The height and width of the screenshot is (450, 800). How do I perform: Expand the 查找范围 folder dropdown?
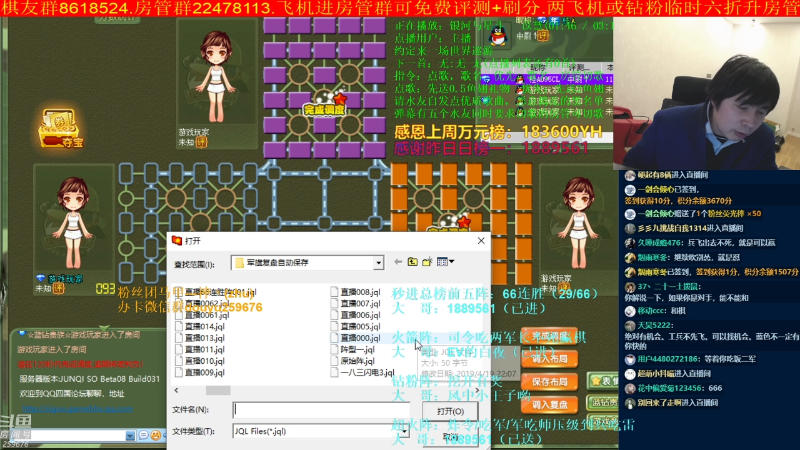[378, 263]
